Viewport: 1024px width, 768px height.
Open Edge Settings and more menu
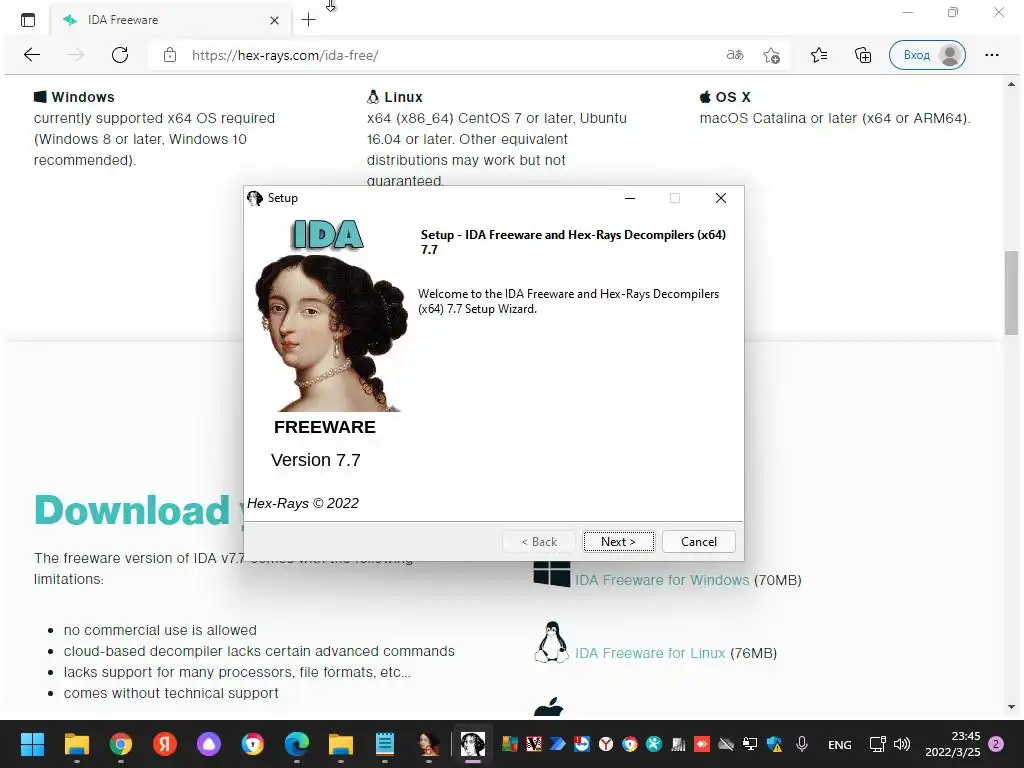[991, 55]
